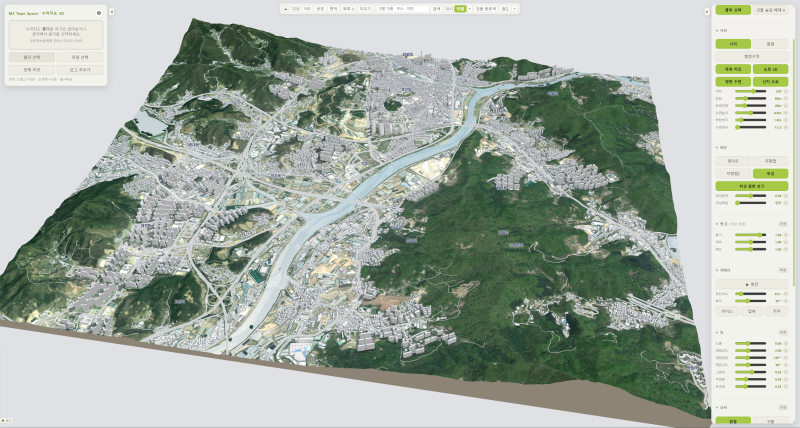Reset the 채도 slider with its round icon
Image resolution: width=800 pixels, height=428 pixels.
point(786,249)
